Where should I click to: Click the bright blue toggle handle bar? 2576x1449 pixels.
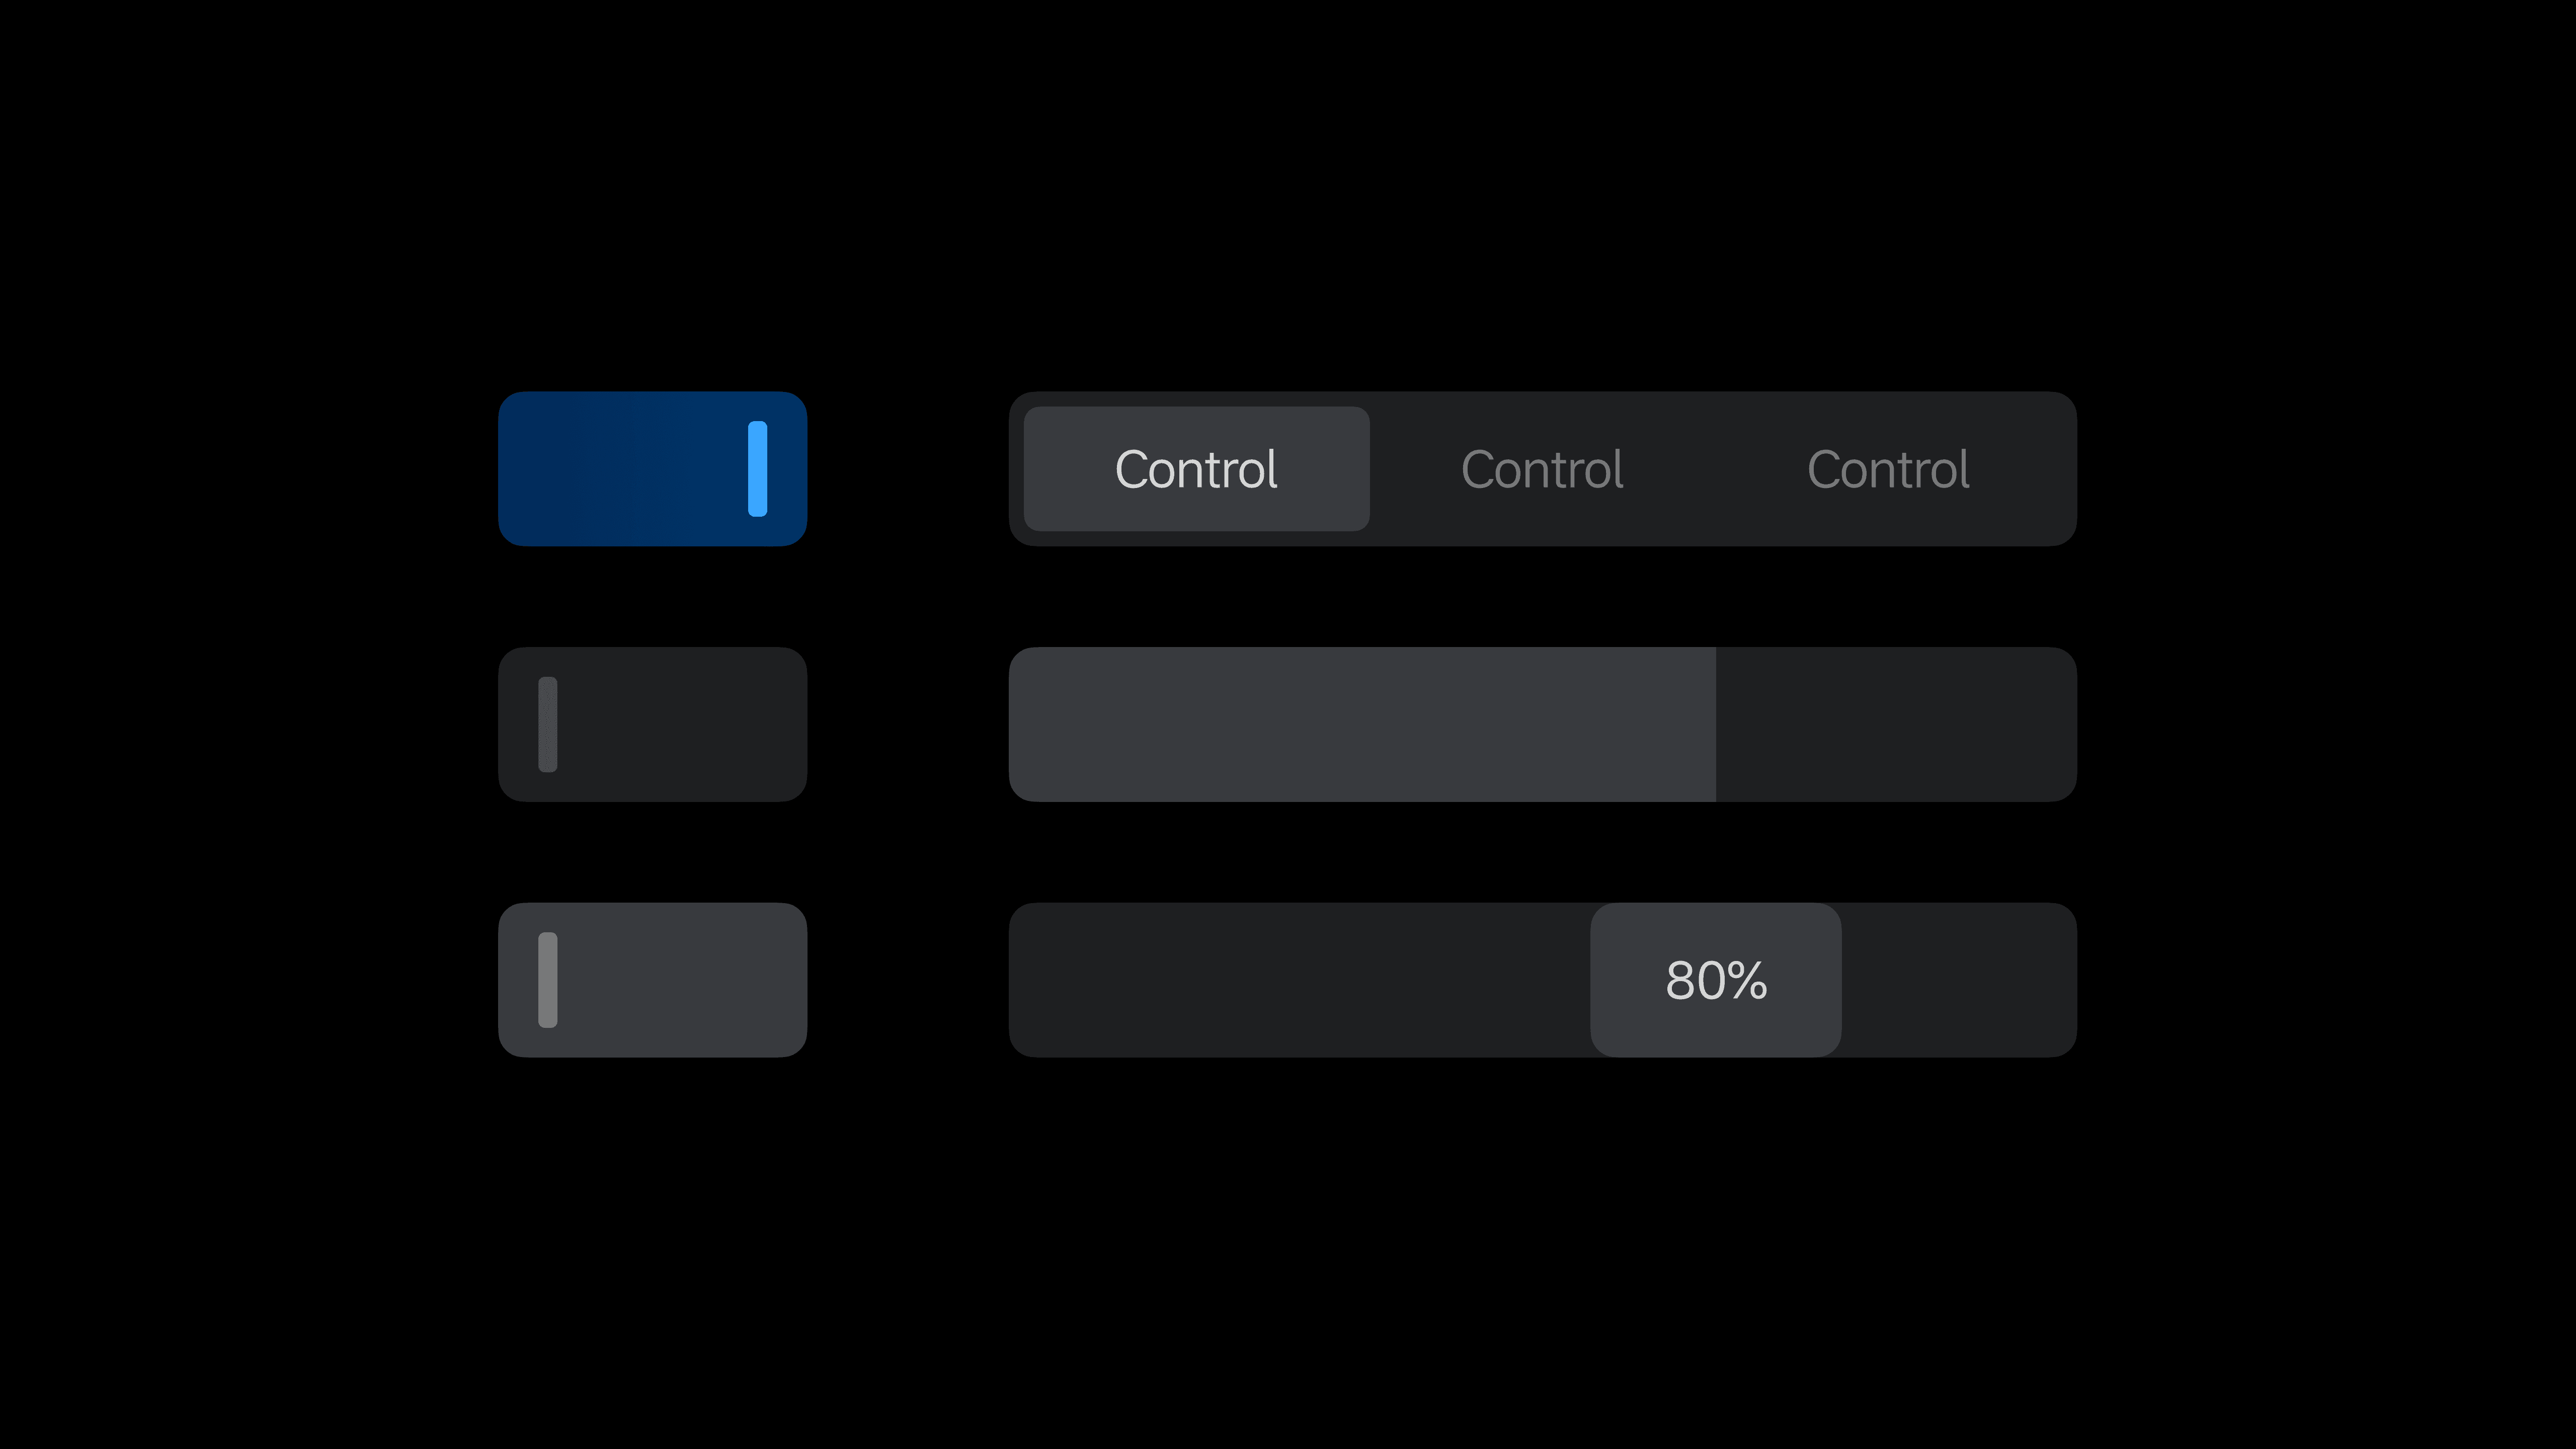pyautogui.click(x=757, y=468)
